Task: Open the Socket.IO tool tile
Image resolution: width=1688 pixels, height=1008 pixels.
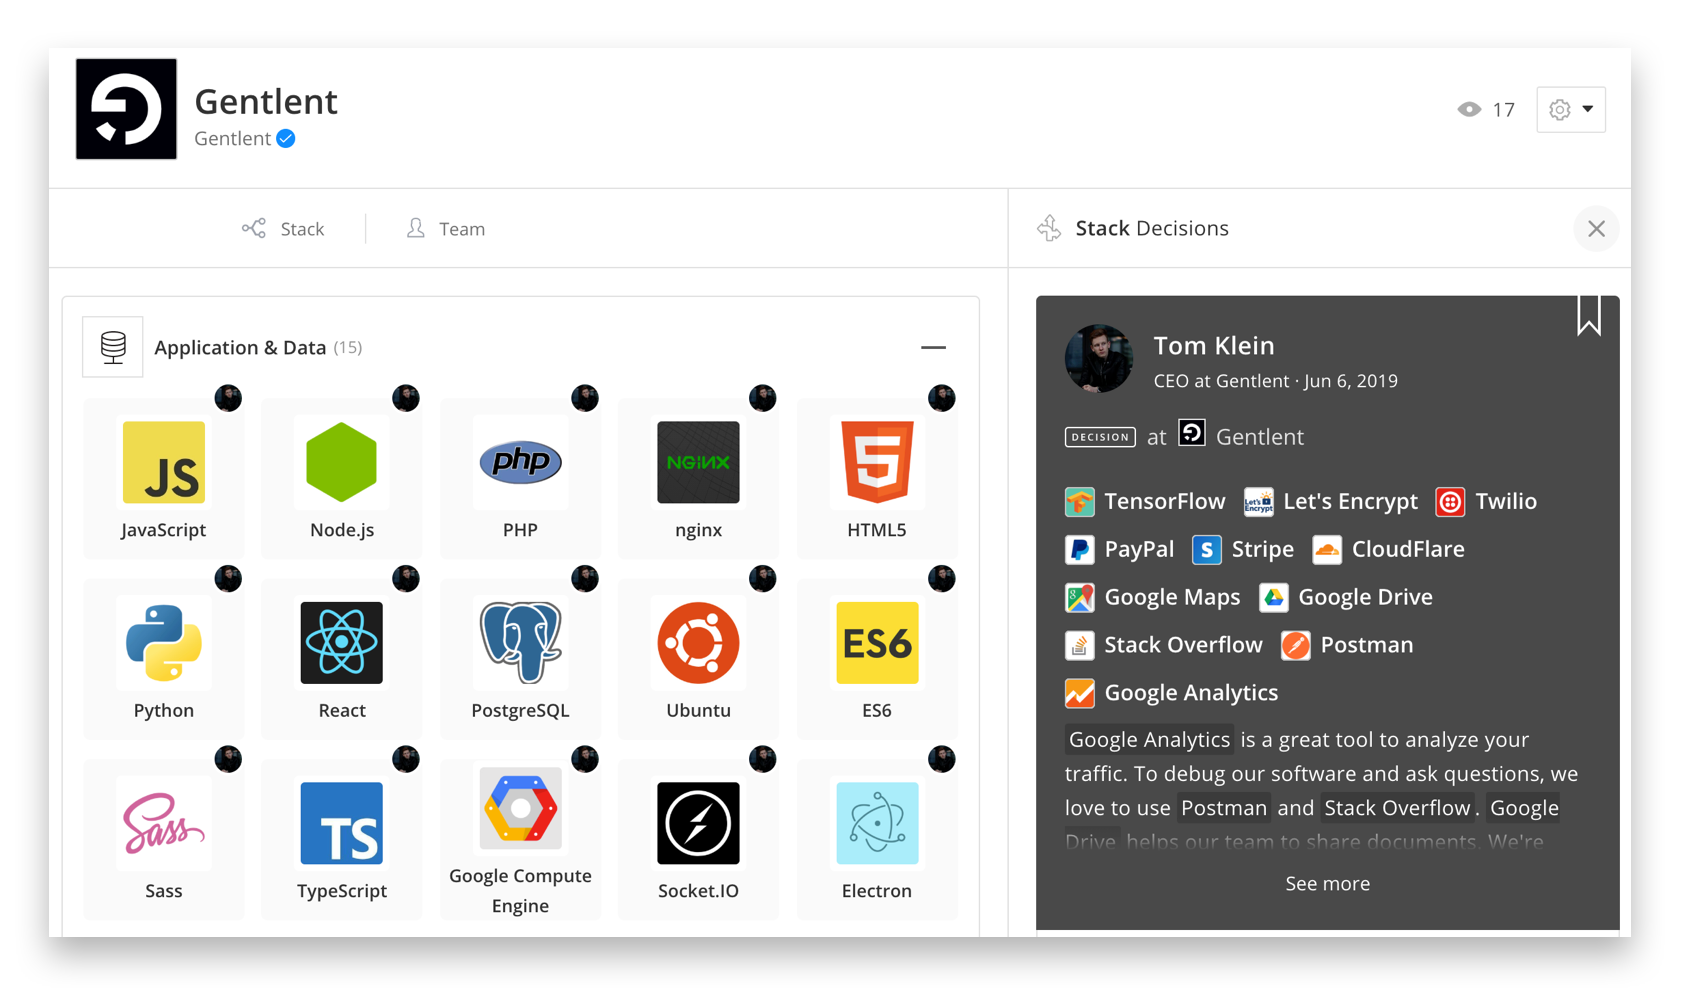Action: point(698,839)
